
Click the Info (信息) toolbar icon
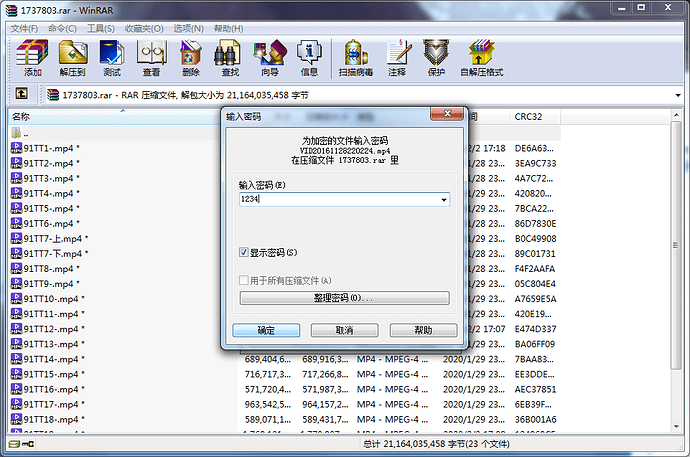(x=309, y=58)
